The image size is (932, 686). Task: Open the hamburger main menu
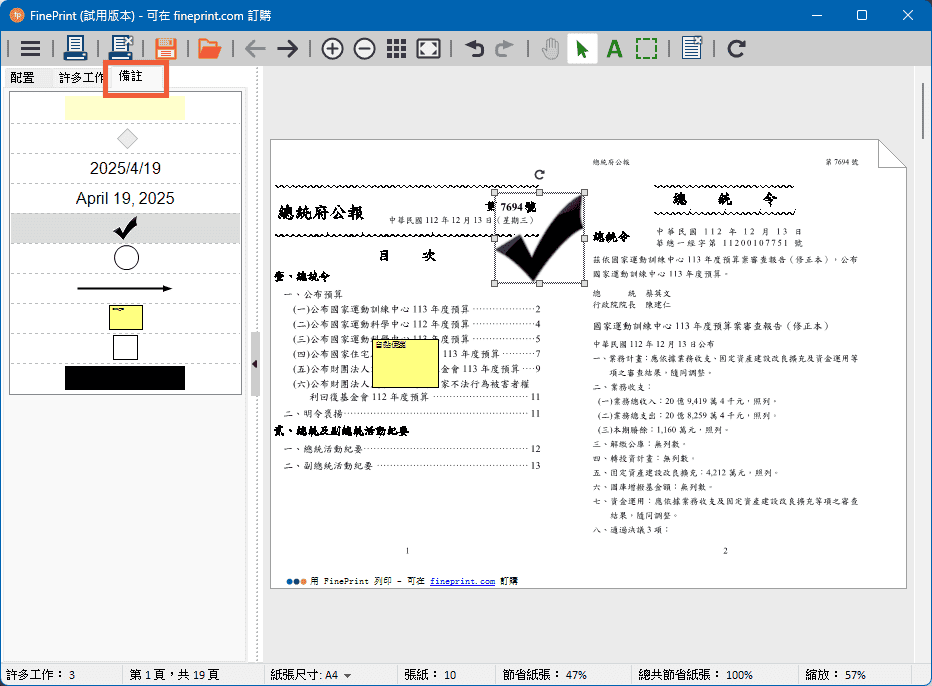pos(31,48)
